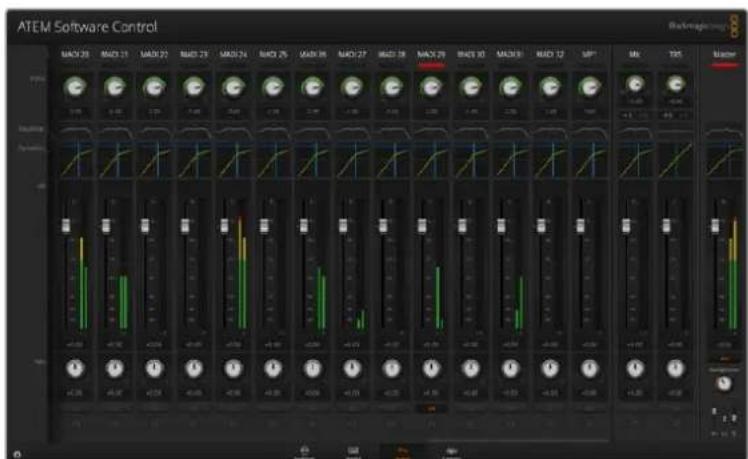Select the Audio tab
Image resolution: width=748 pixels, height=459 pixels.
tap(402, 452)
